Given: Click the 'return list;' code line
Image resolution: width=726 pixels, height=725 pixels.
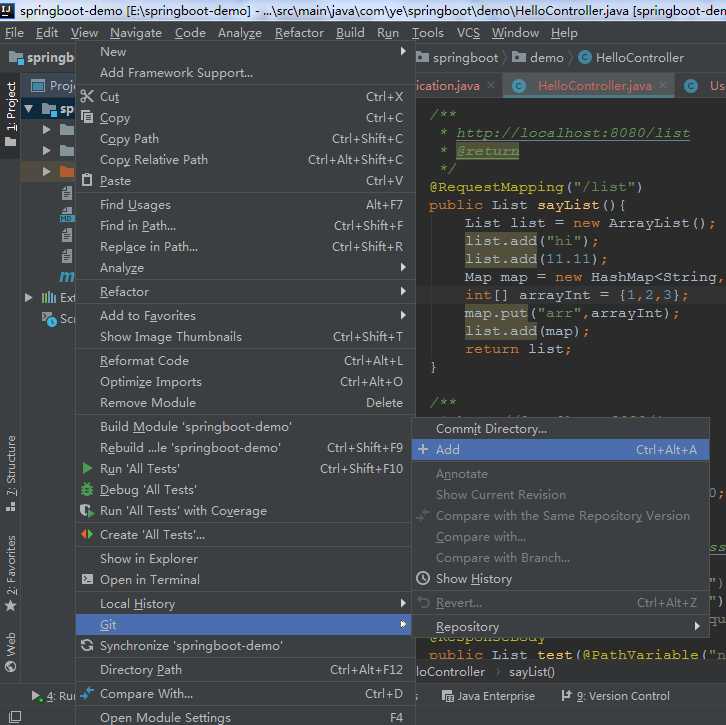Looking at the screenshot, I should tap(518, 349).
